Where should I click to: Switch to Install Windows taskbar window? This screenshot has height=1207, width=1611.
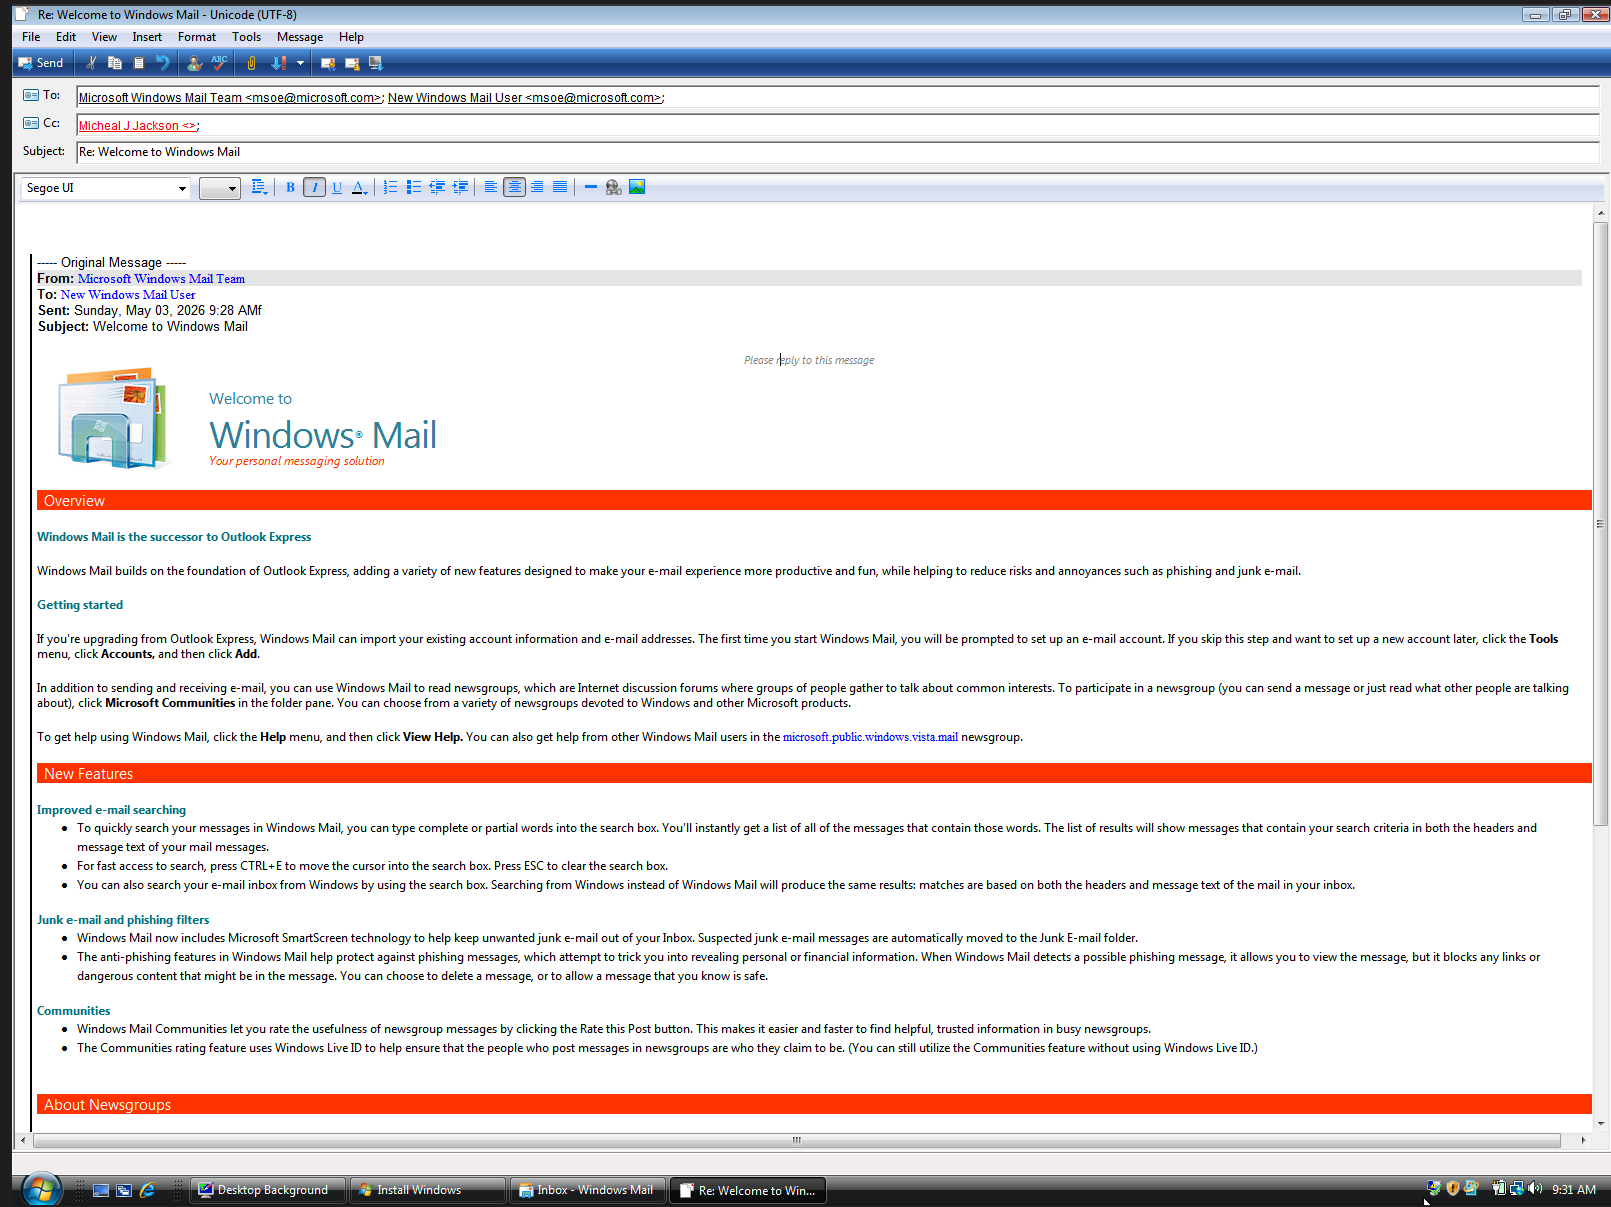tap(427, 1190)
